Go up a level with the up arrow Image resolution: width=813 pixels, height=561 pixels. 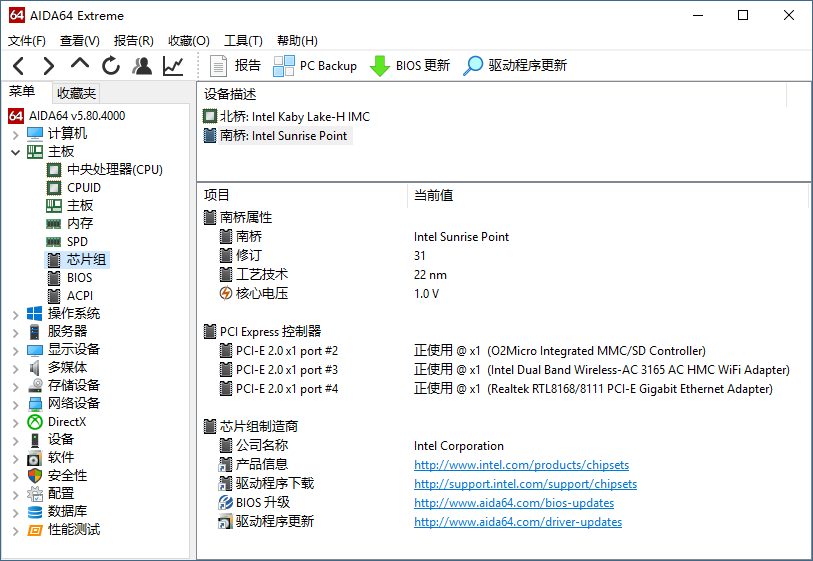(x=80, y=64)
